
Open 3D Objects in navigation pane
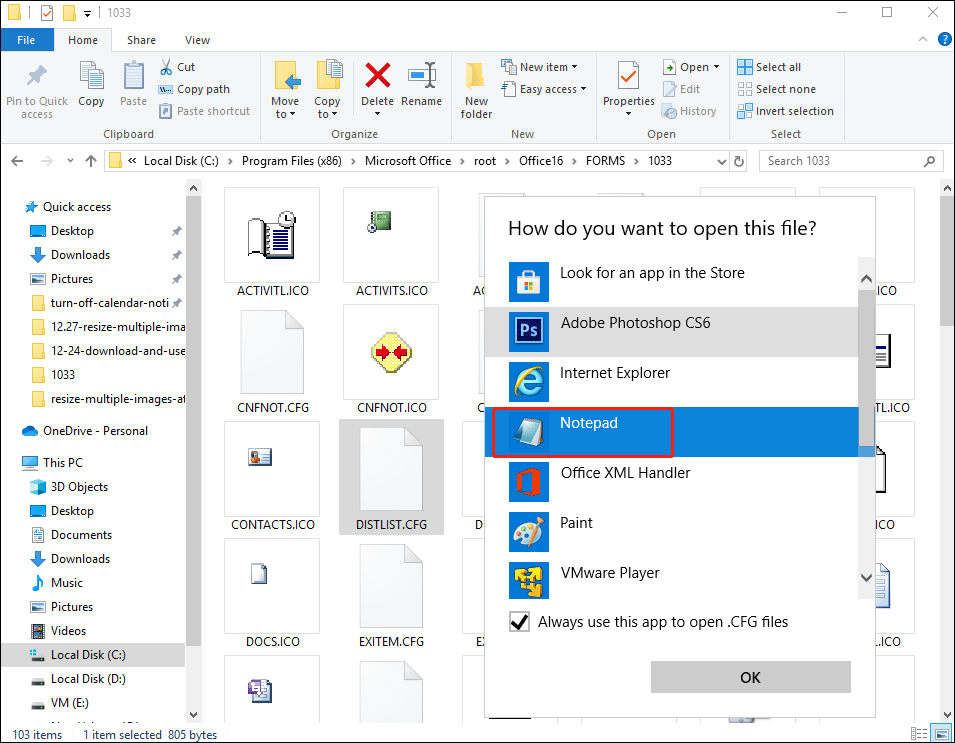(79, 487)
